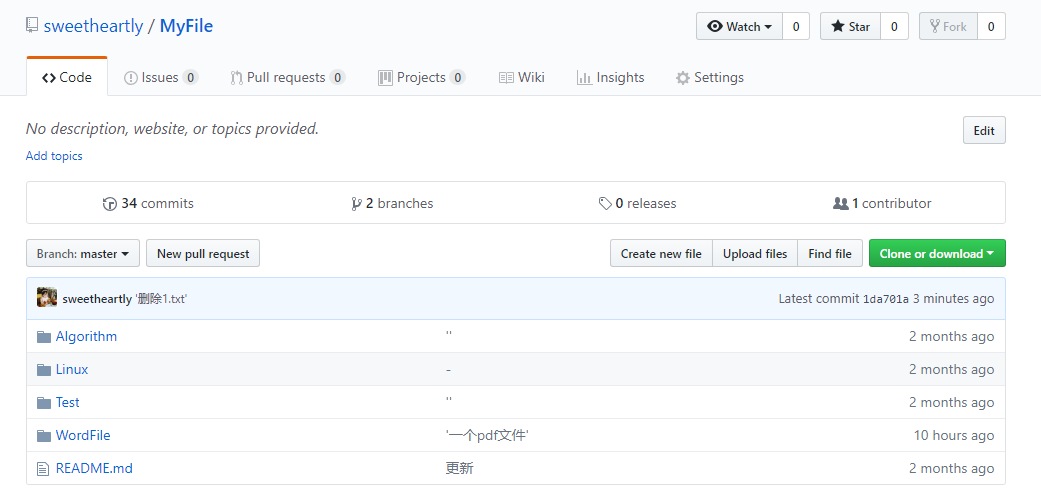The height and width of the screenshot is (493, 1041).
Task: Edit the repository description
Action: coord(983,131)
